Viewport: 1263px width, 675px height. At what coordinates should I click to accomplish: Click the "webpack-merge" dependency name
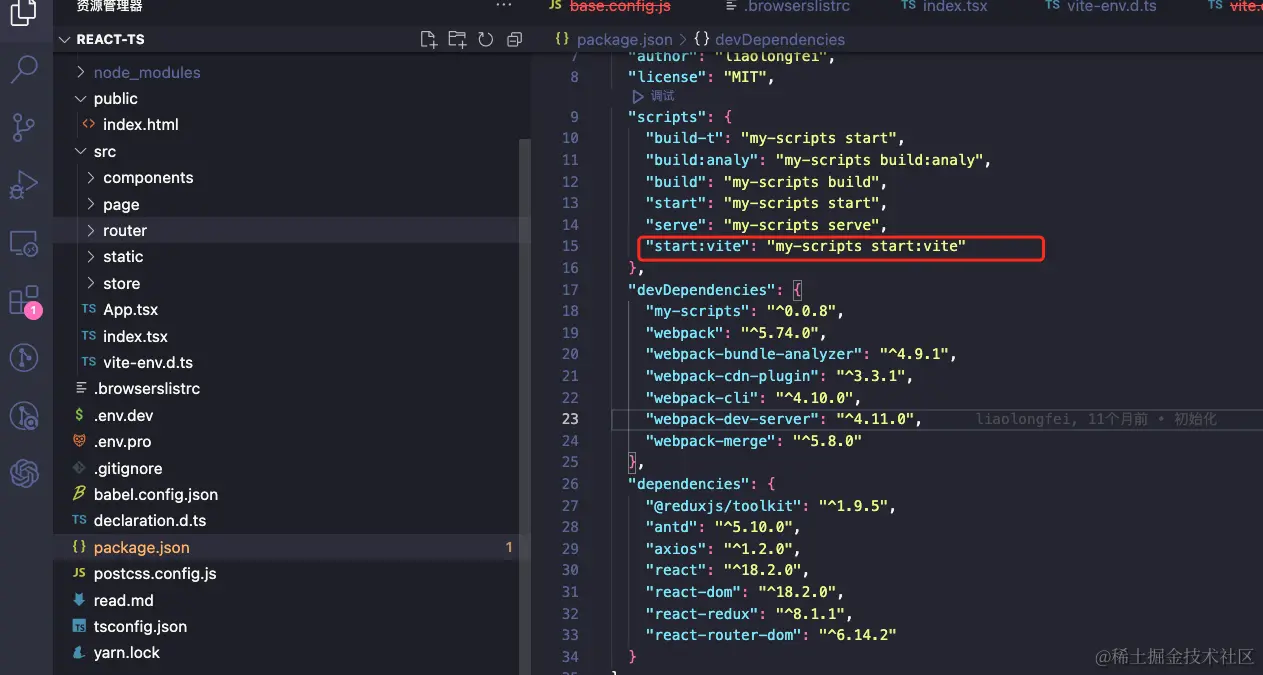tap(710, 441)
